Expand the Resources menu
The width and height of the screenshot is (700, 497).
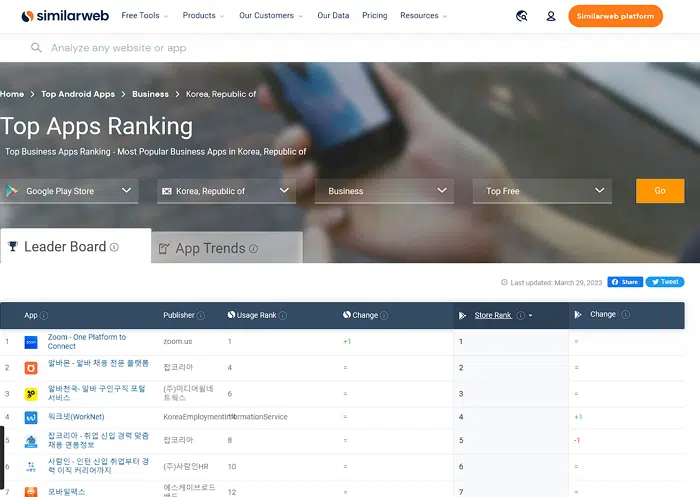[424, 16]
